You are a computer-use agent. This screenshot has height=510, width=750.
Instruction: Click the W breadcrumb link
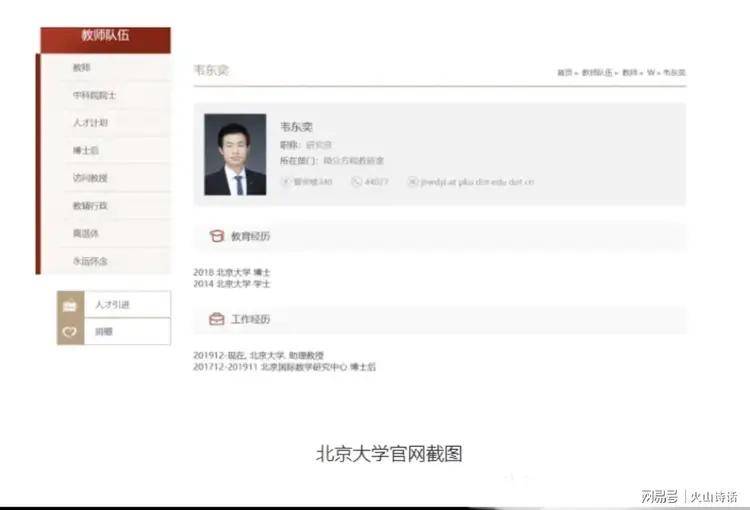651,73
